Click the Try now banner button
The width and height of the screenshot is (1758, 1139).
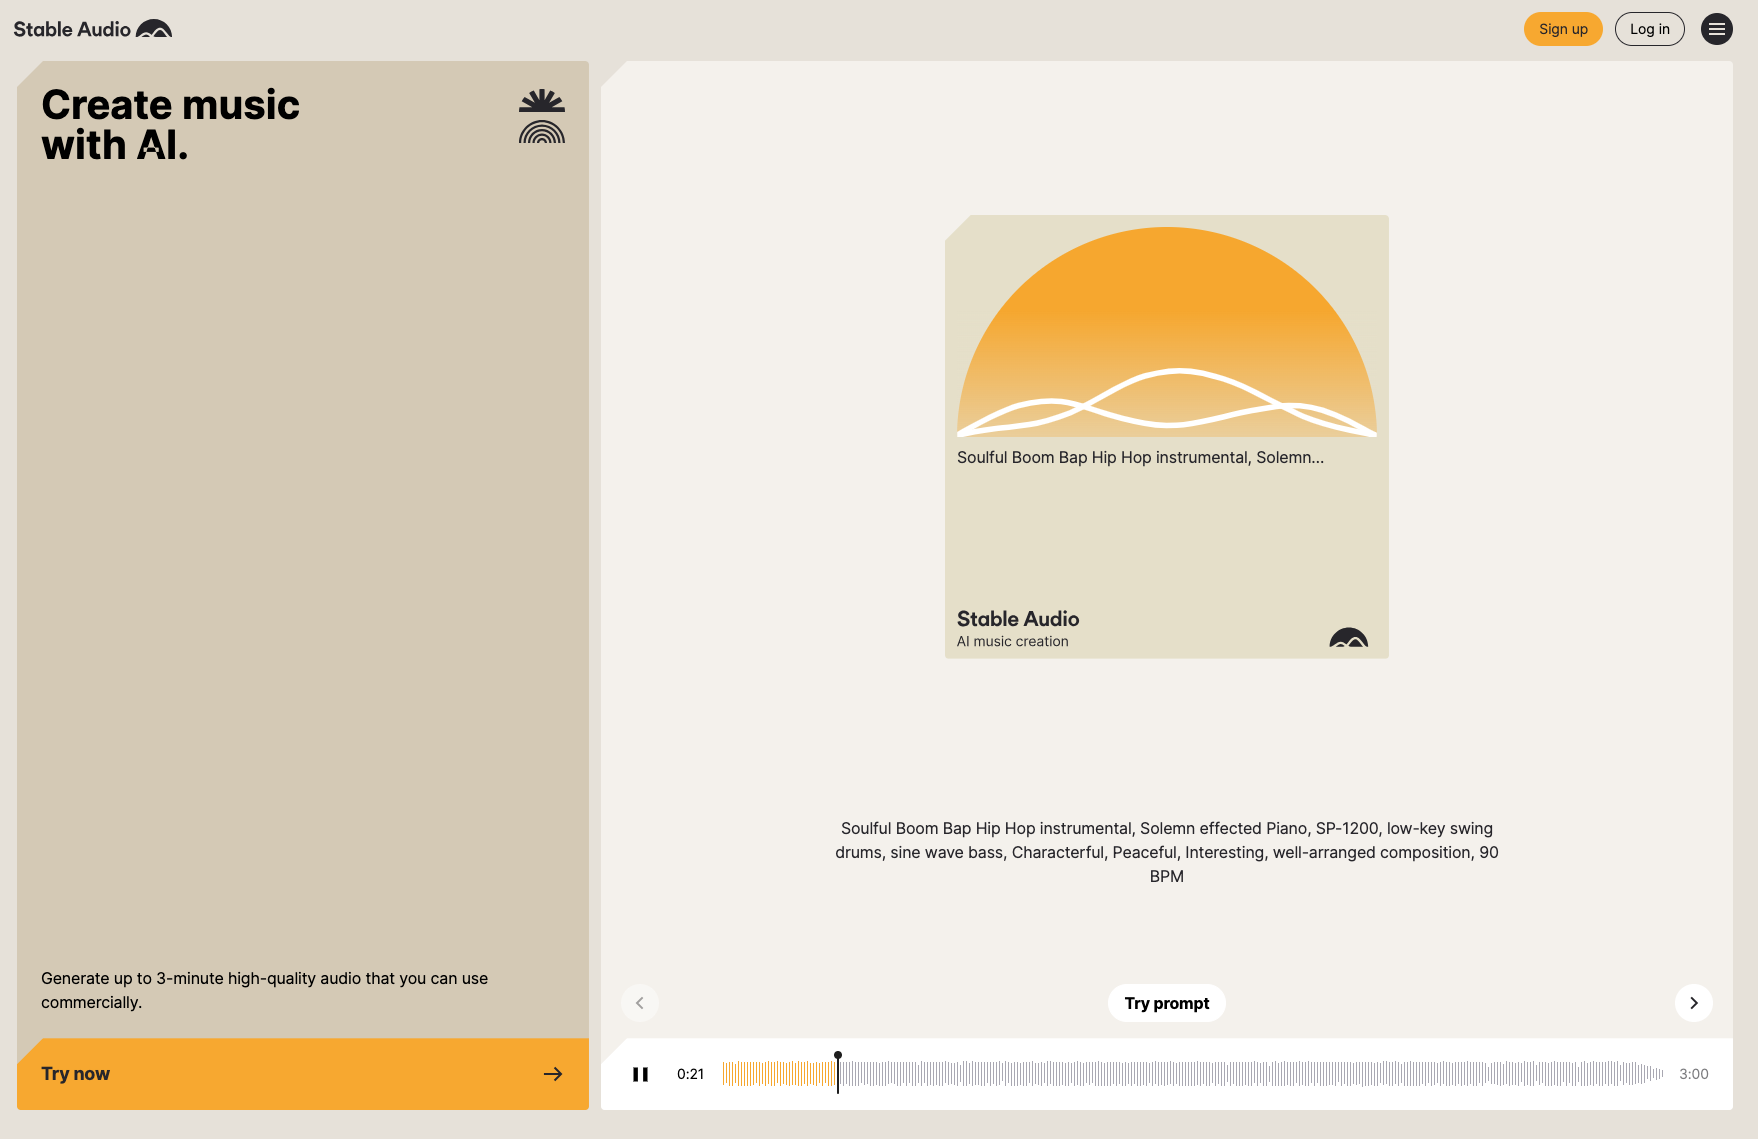click(303, 1074)
